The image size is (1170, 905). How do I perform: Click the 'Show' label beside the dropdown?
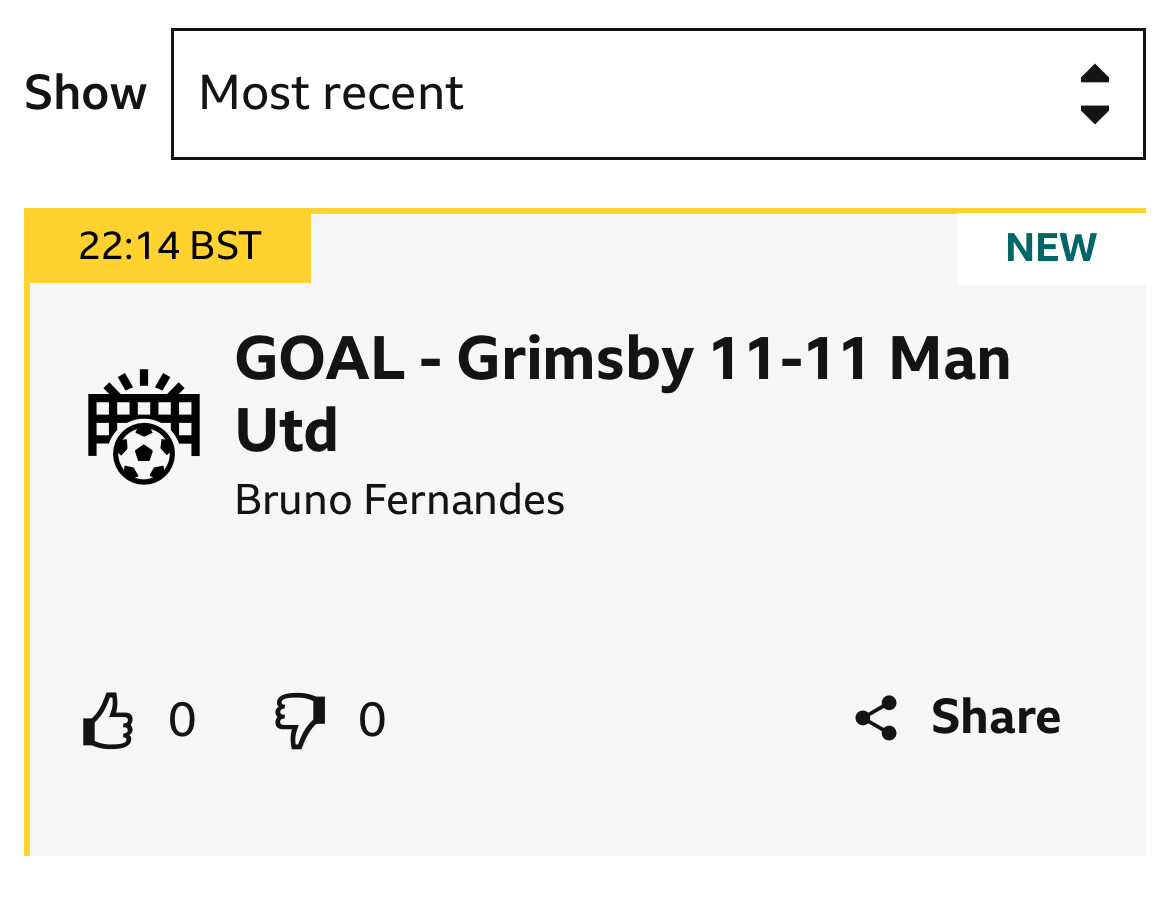pyautogui.click(x=86, y=93)
